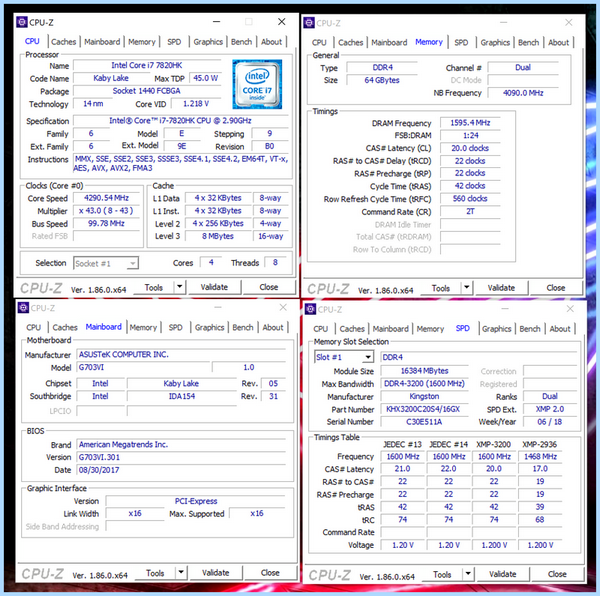
Task: Click the 1468 MHz XMP-2936 frequency cell
Action: [540, 456]
